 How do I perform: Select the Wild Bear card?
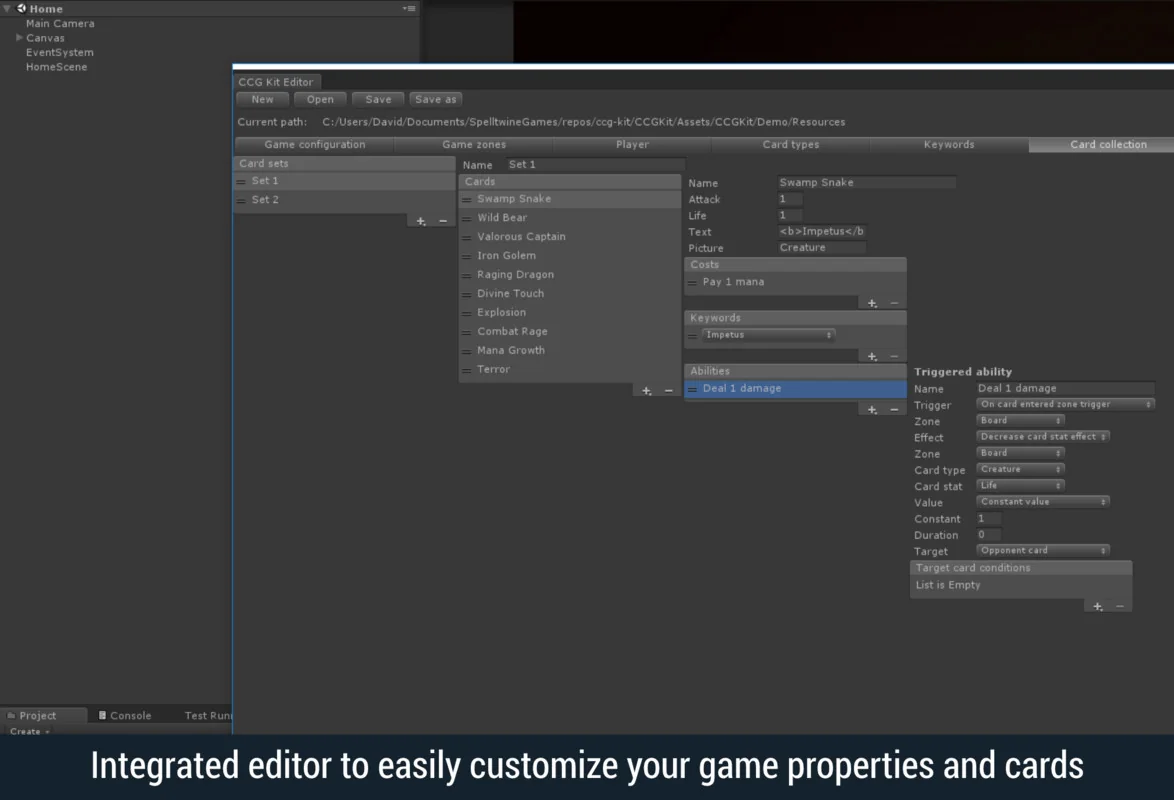pyautogui.click(x=502, y=217)
